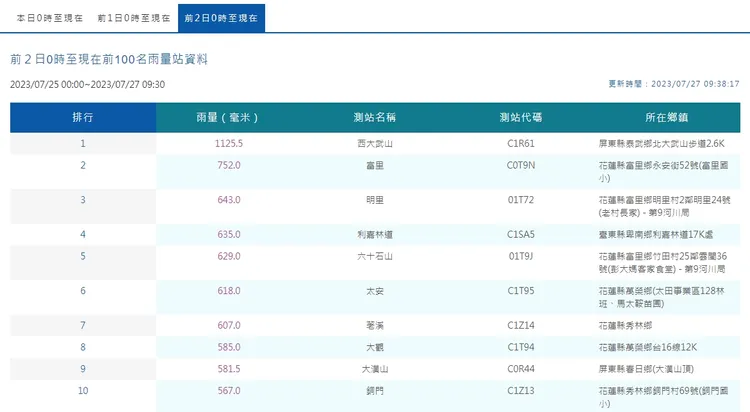750x412 pixels.
Task: Click rainfall value 581.5
Action: 229,369
